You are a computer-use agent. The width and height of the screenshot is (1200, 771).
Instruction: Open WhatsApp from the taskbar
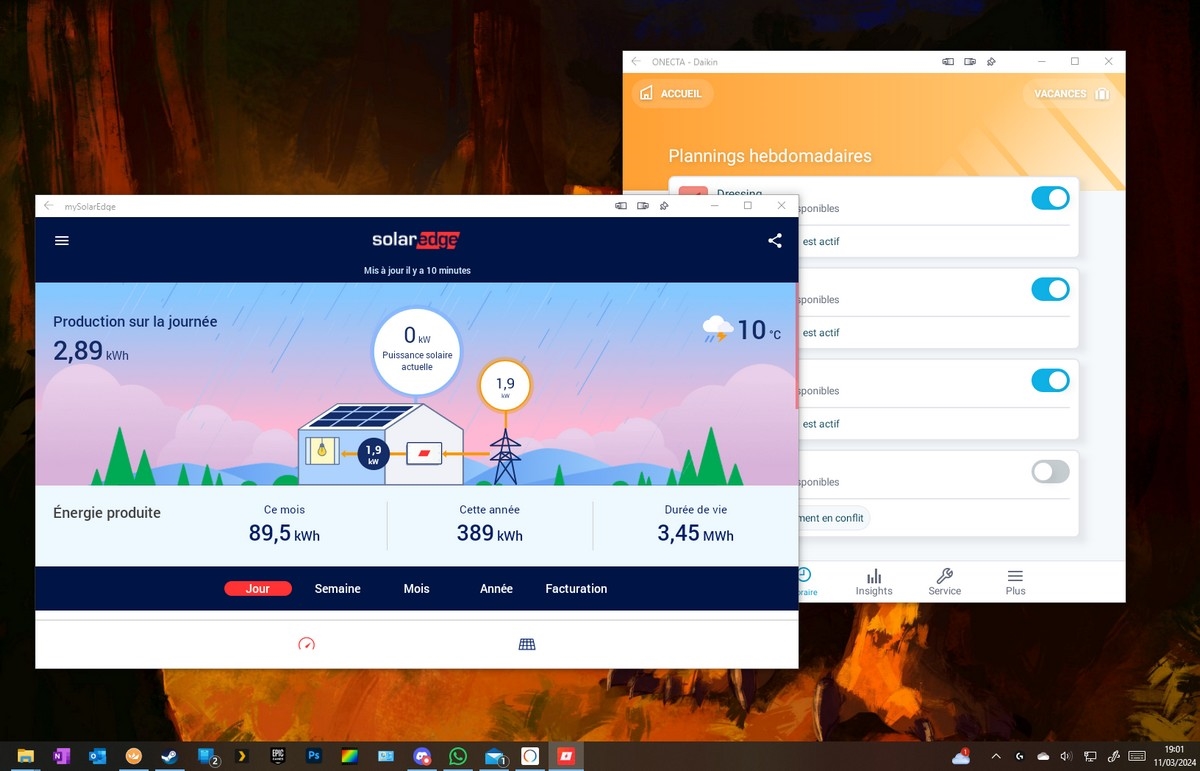click(x=458, y=757)
